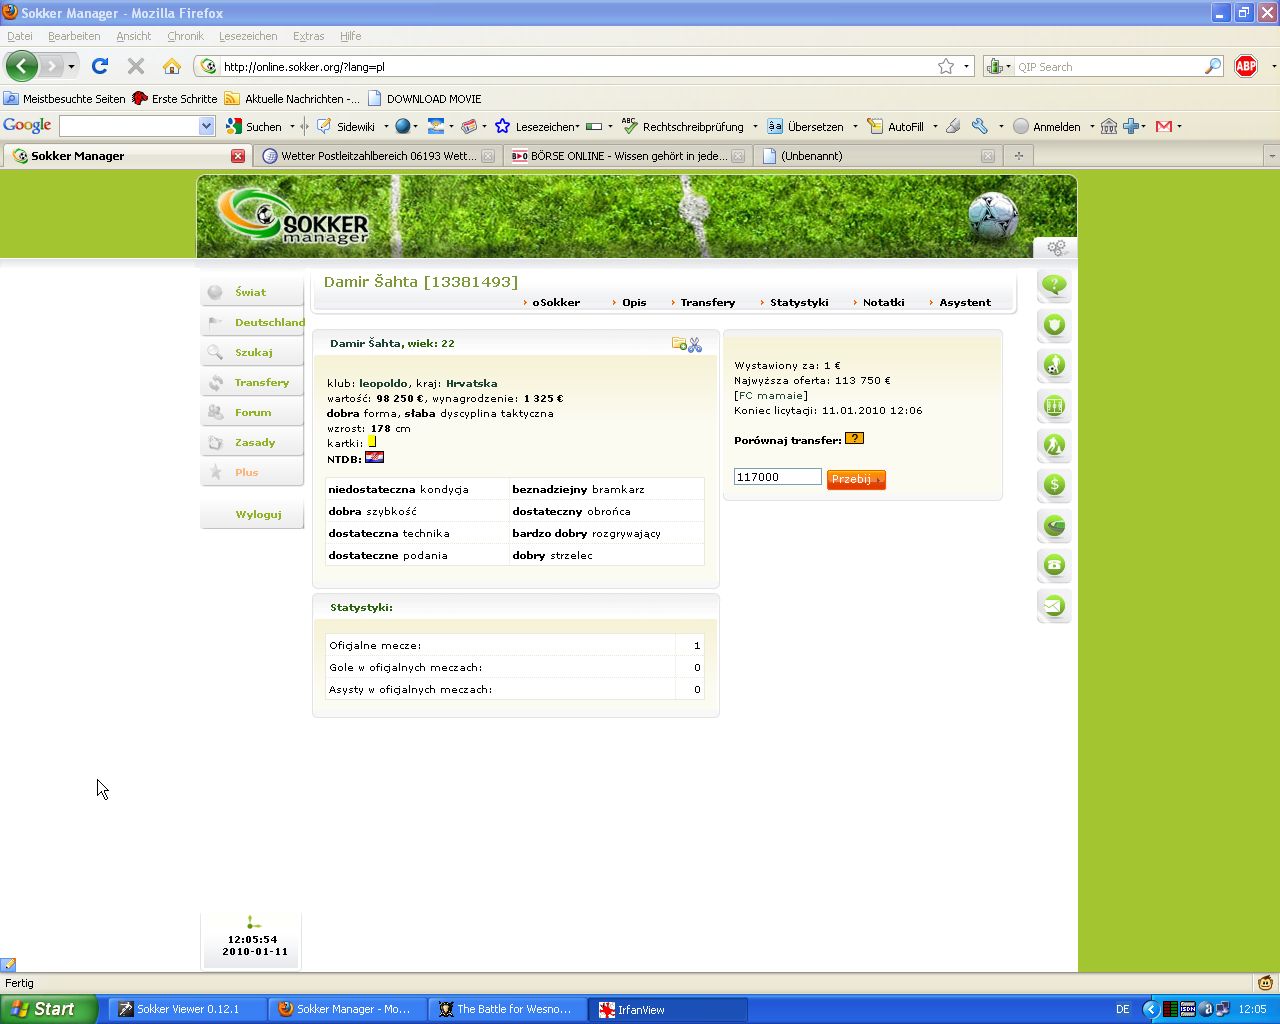The height and width of the screenshot is (1024, 1280).
Task: Click the stadium icon in right sidebar
Action: click(x=1054, y=525)
